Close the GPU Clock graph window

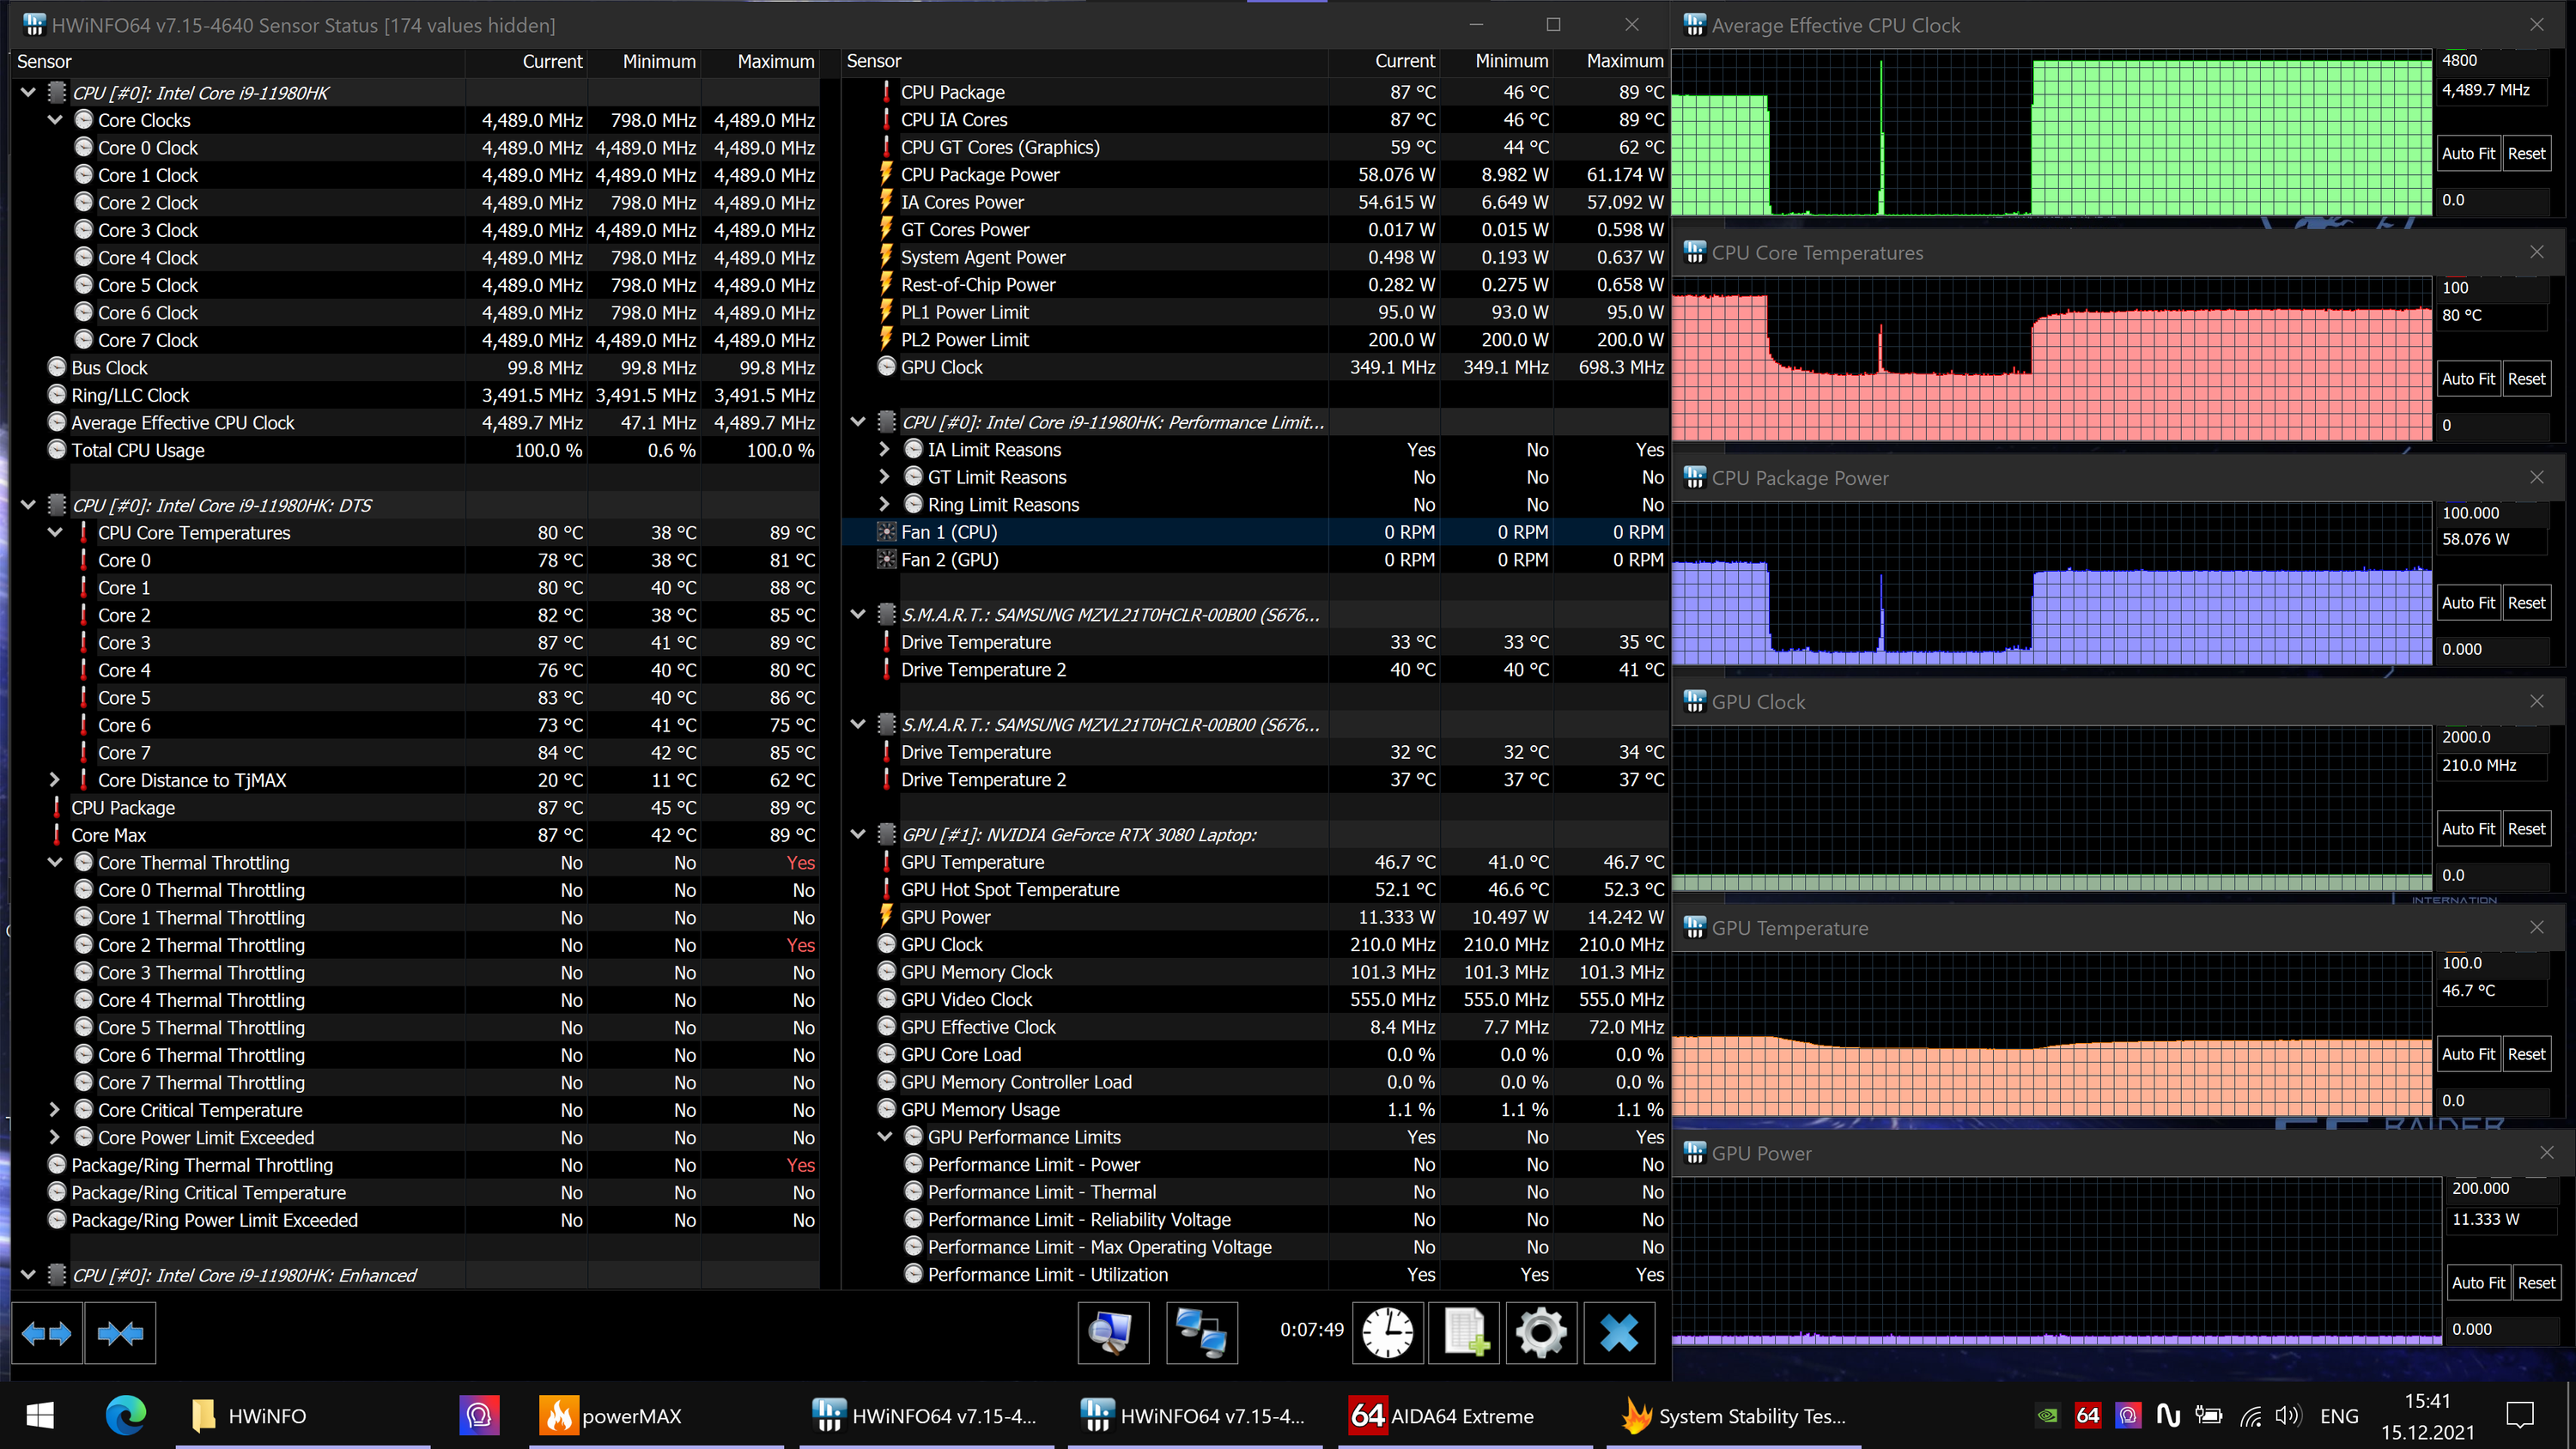(2536, 702)
